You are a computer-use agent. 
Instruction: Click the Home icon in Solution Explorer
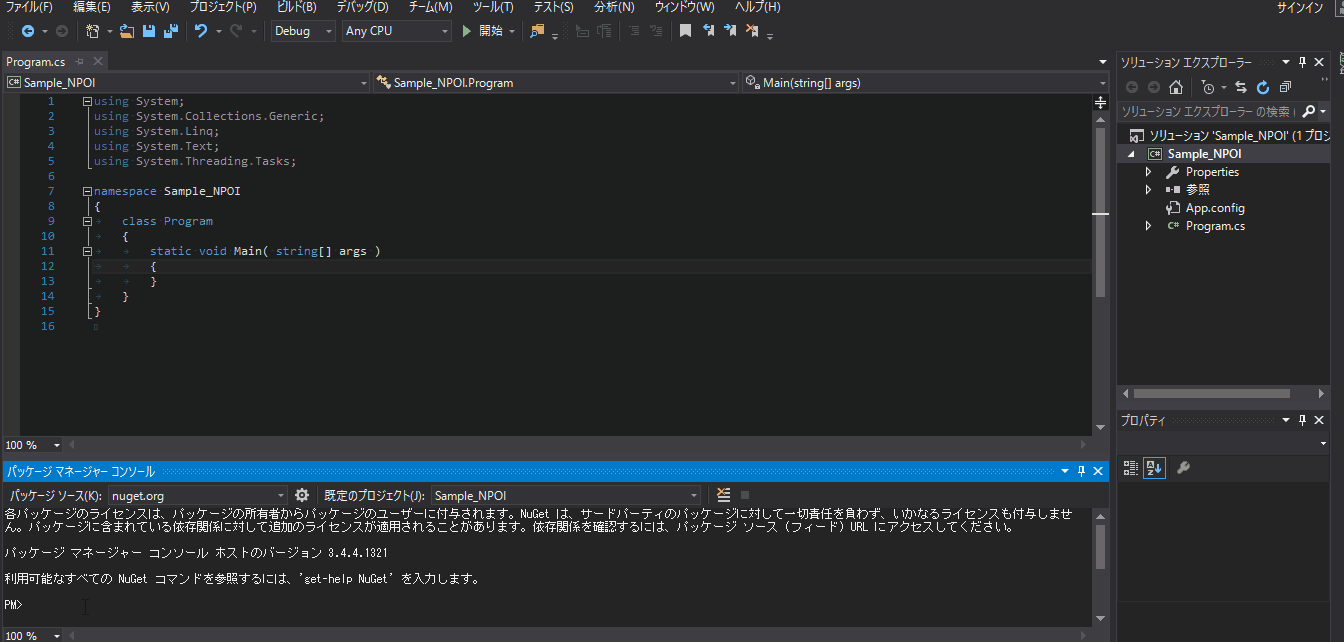[x=1176, y=88]
